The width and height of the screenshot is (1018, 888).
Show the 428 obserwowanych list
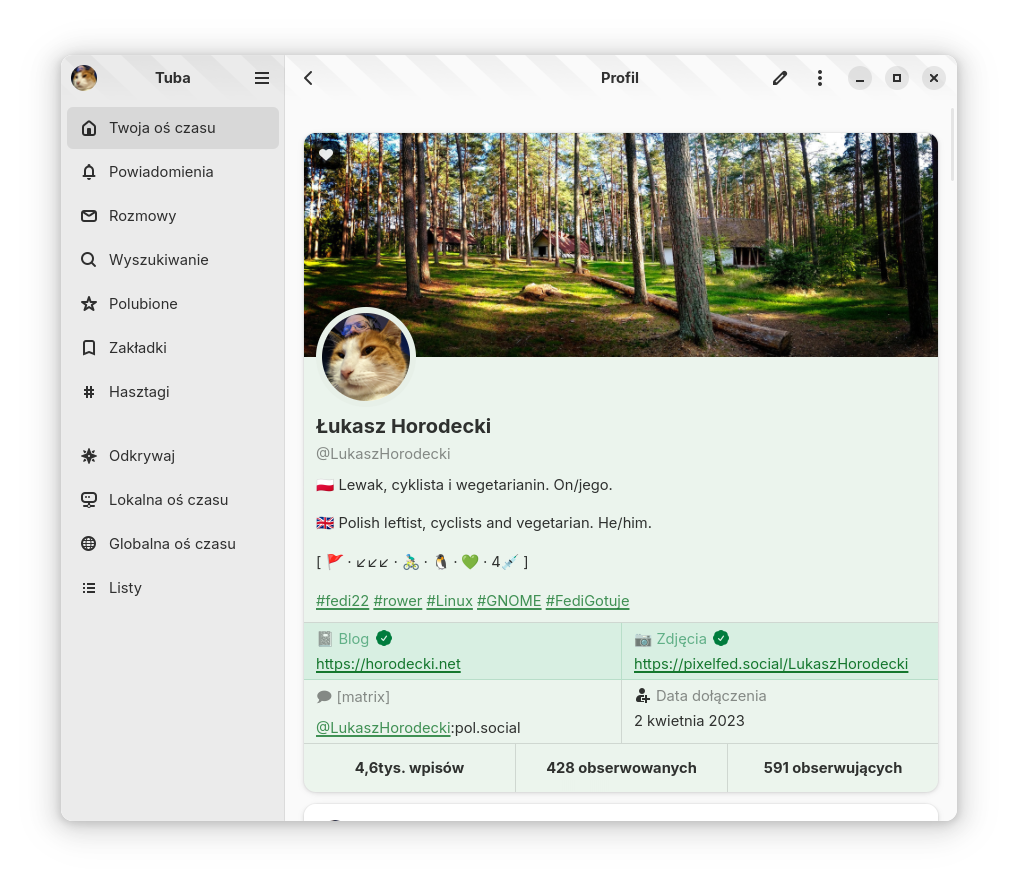coord(621,768)
